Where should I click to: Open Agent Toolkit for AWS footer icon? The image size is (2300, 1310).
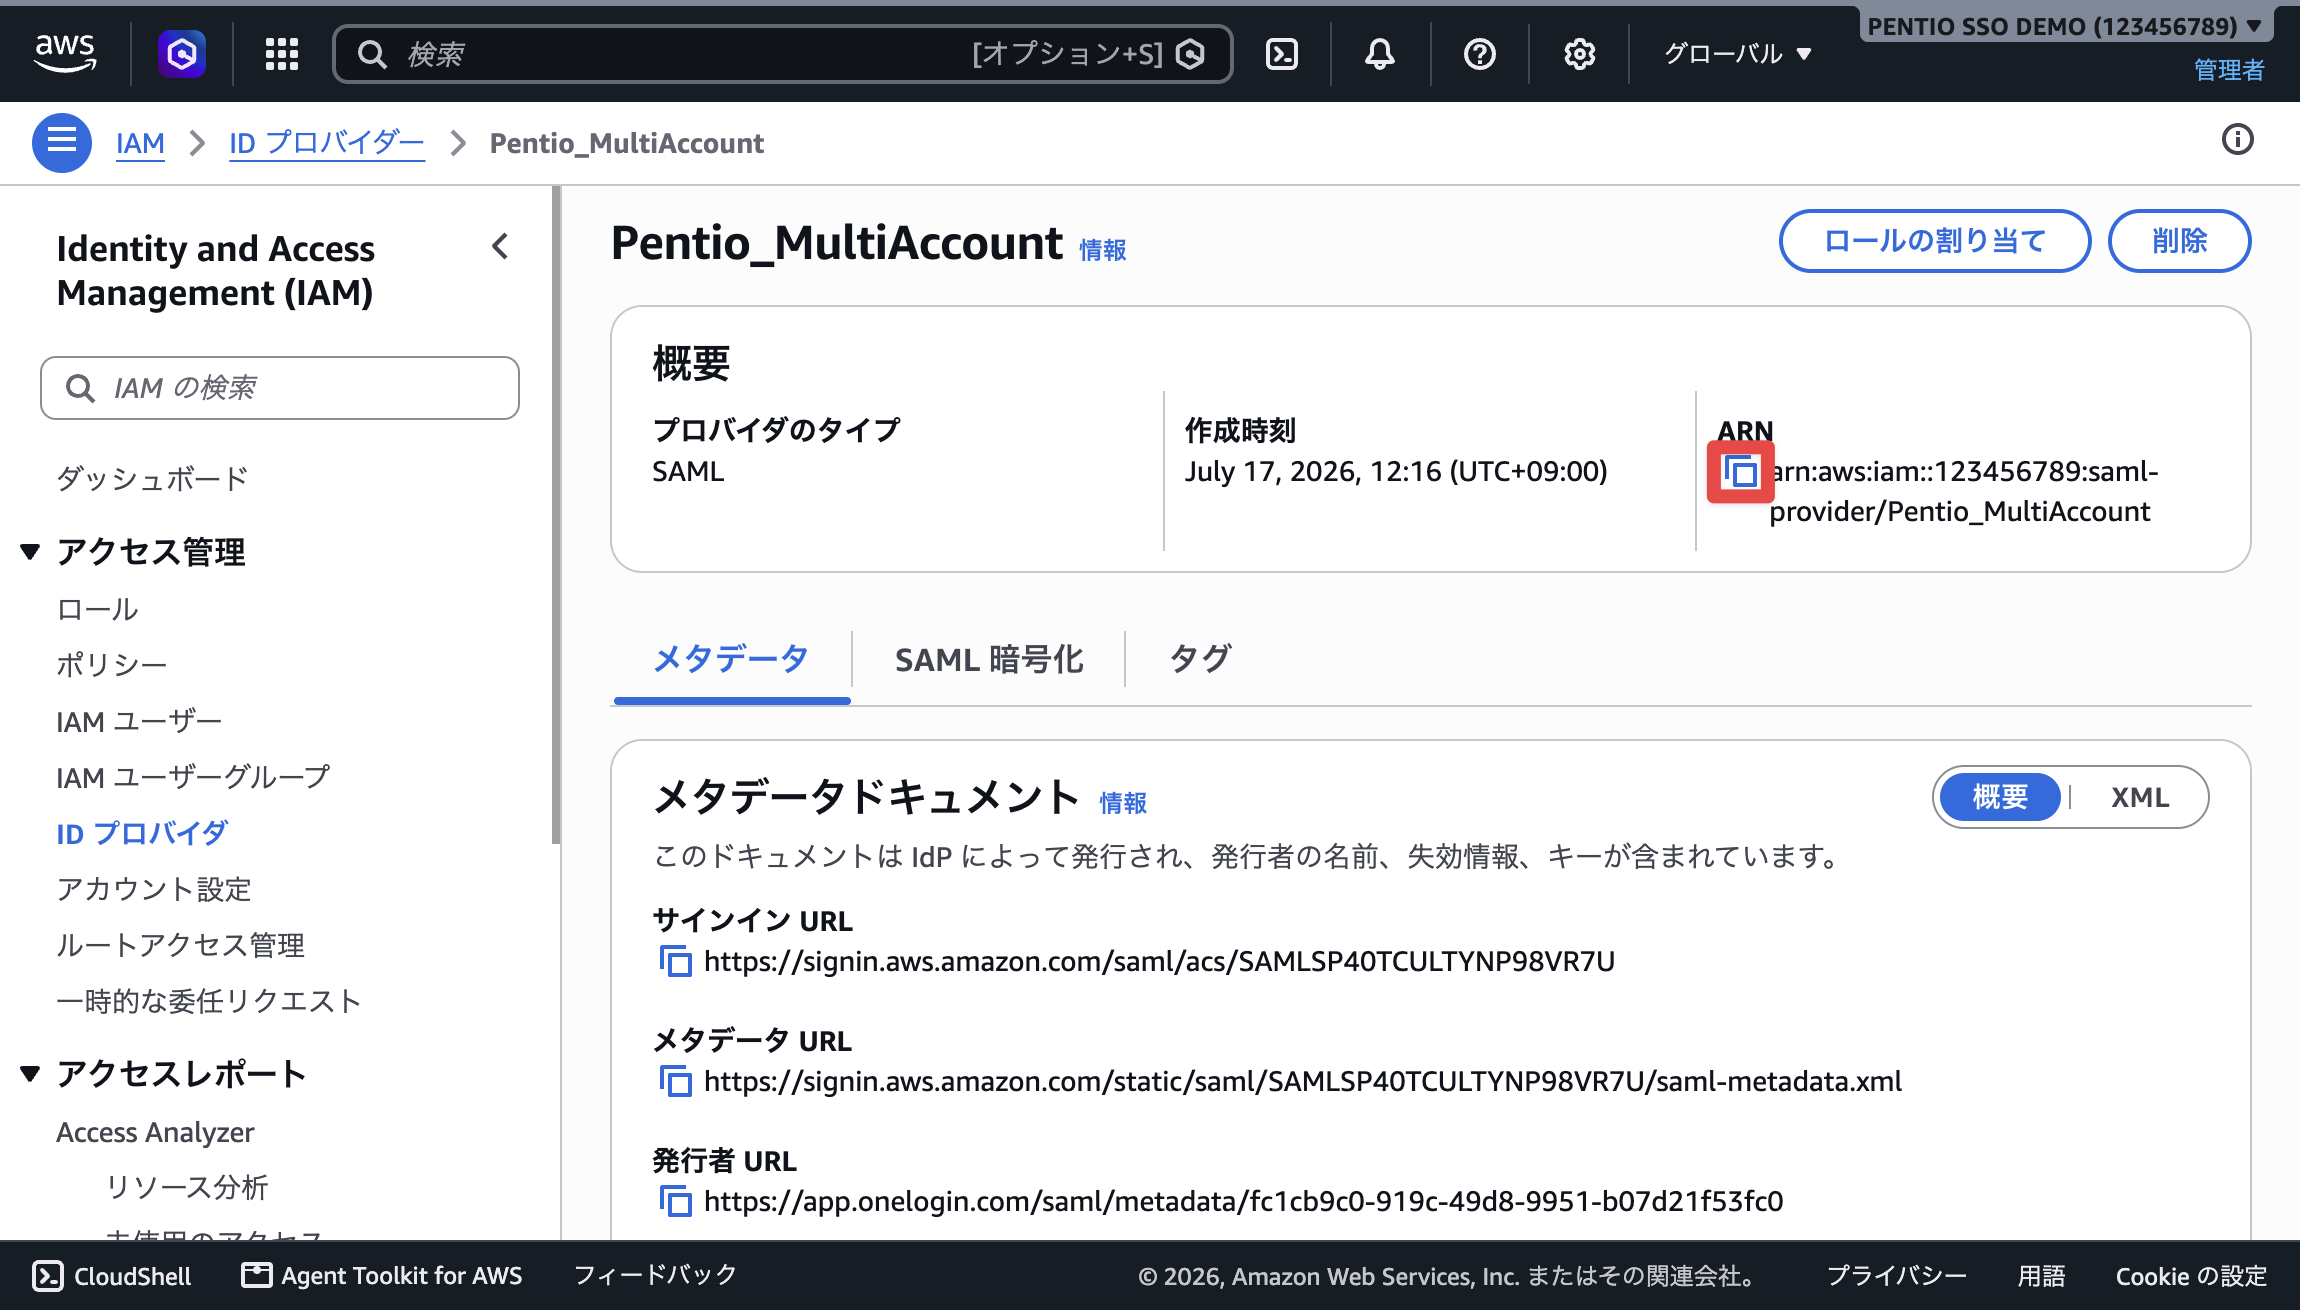click(257, 1275)
